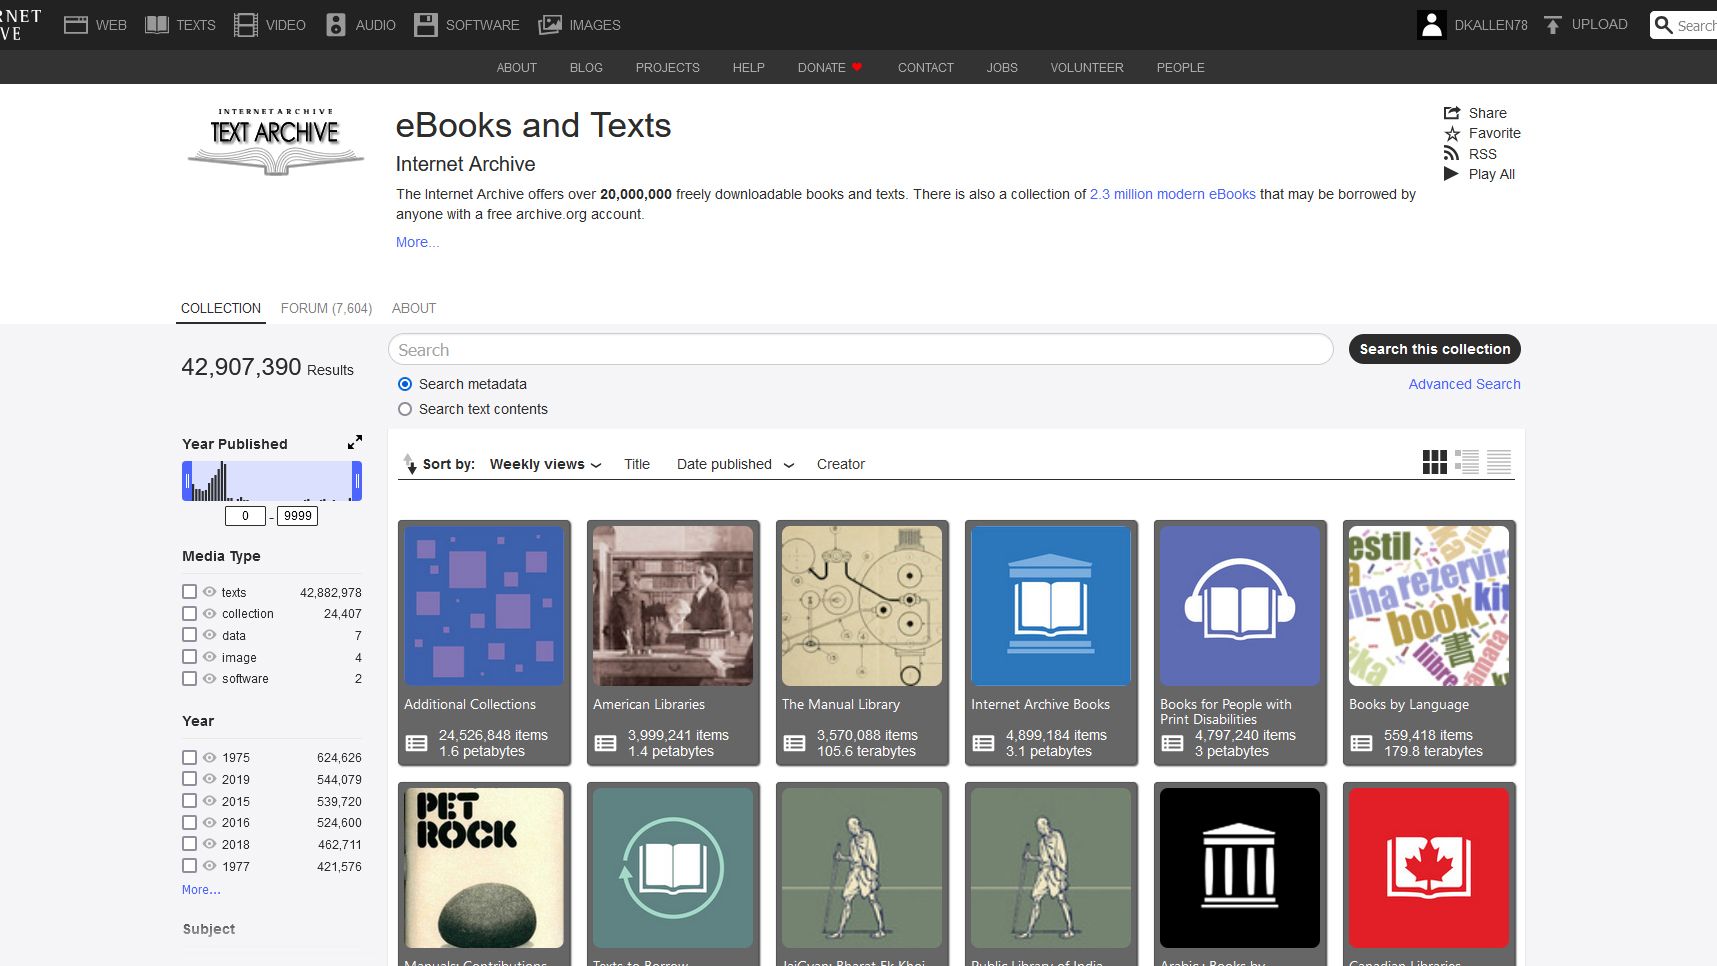Click the Share icon
Screen dimensions: 1717x966
(x=1452, y=113)
